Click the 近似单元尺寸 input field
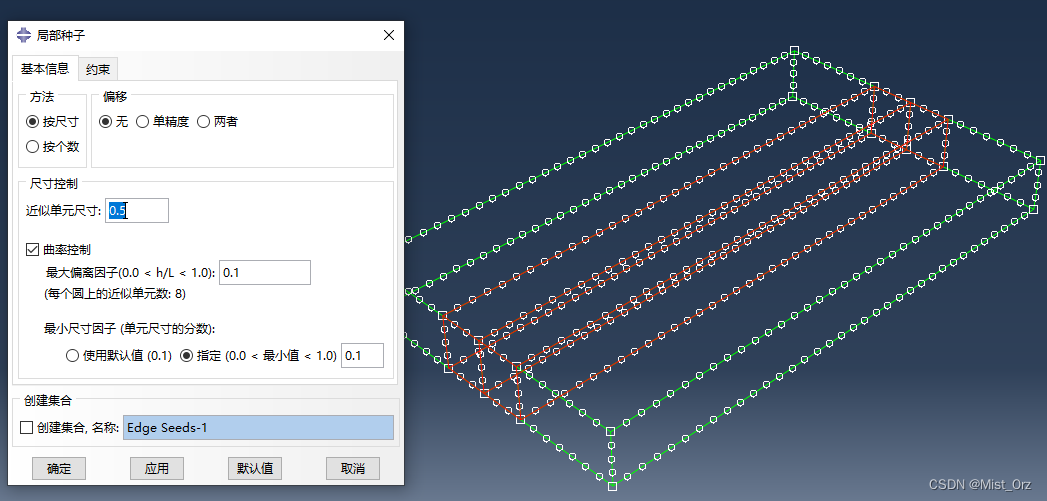Image resolution: width=1047 pixels, height=501 pixels. [137, 210]
